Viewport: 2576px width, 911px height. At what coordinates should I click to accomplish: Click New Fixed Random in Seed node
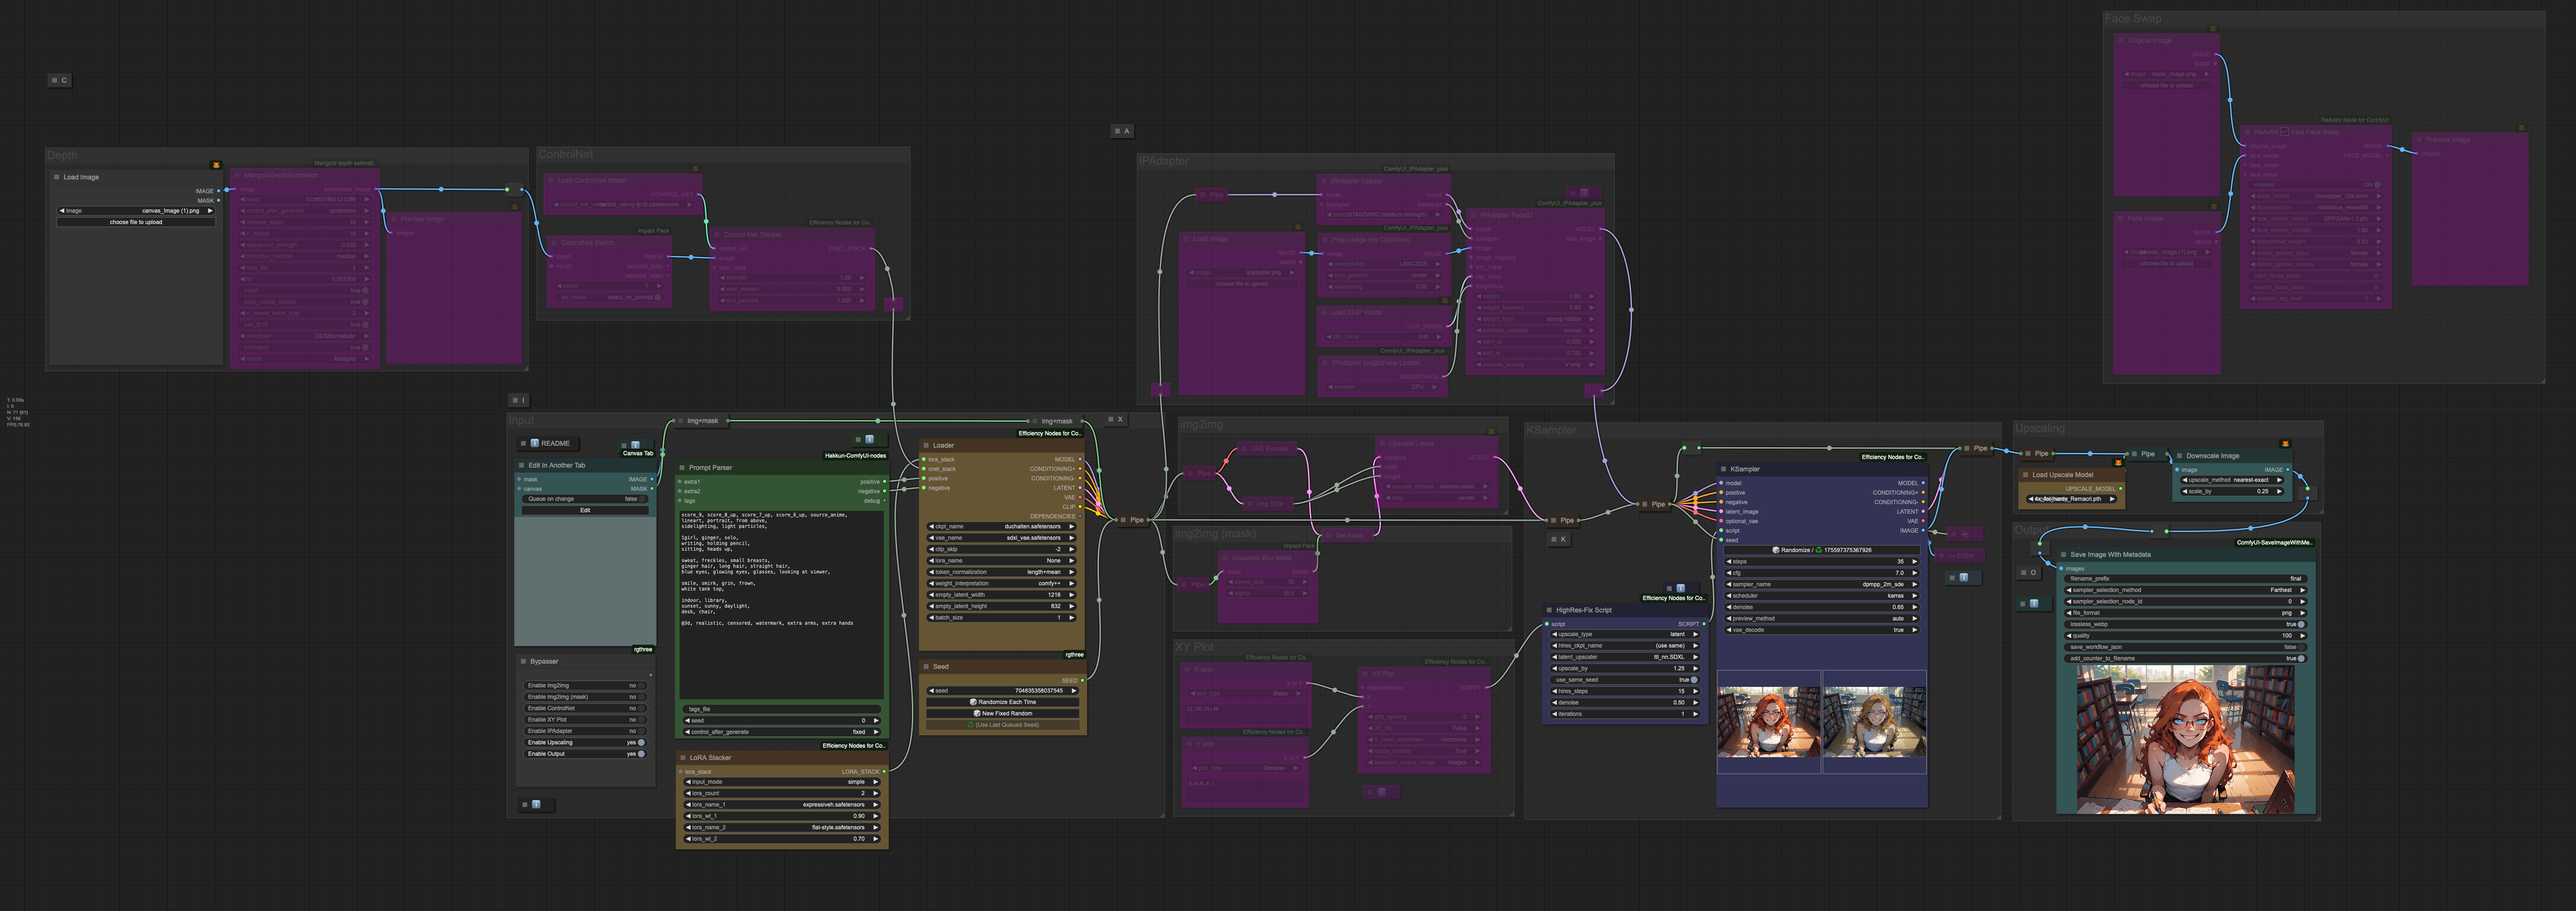(1002, 713)
